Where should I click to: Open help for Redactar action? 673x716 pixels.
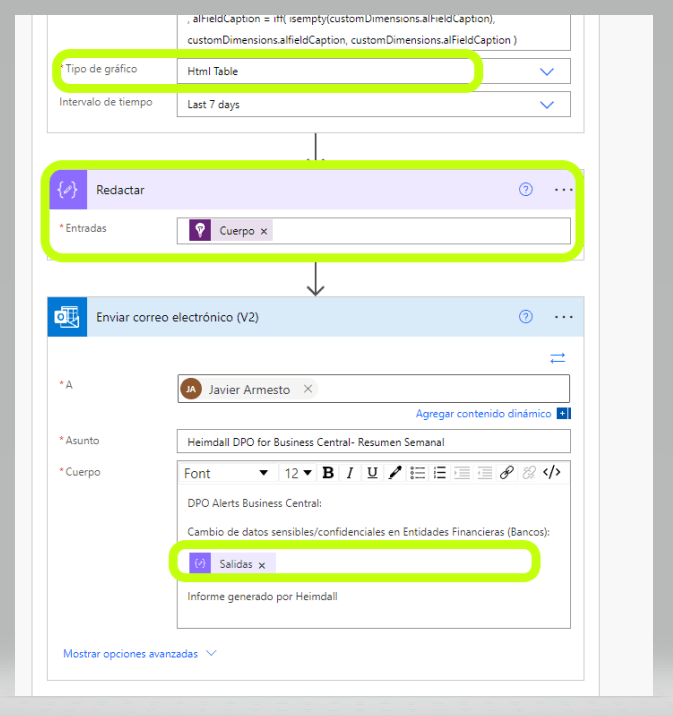526,189
